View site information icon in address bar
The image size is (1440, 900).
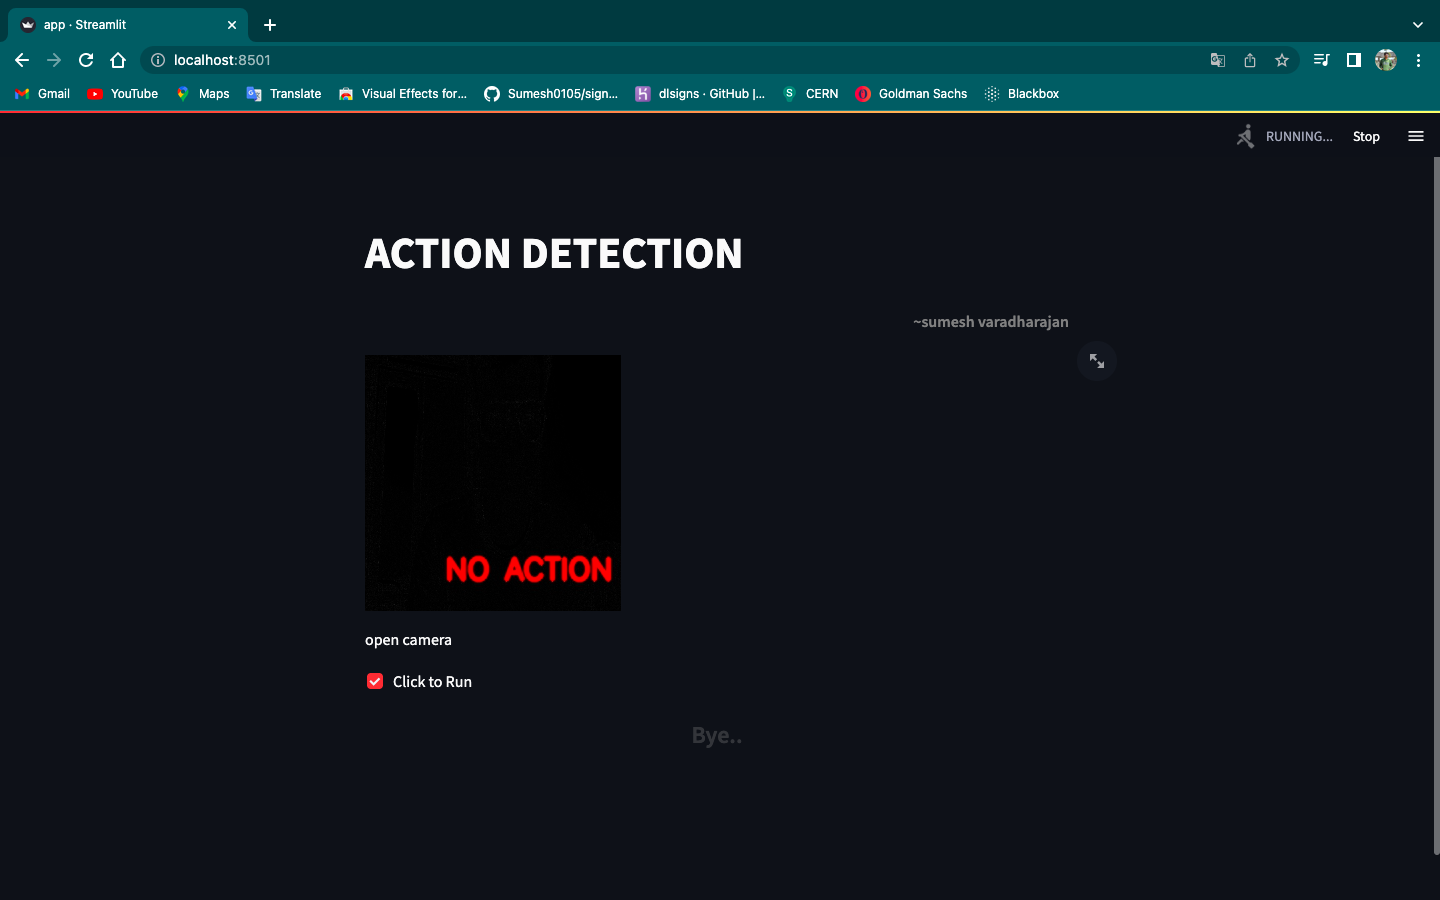pos(157,60)
